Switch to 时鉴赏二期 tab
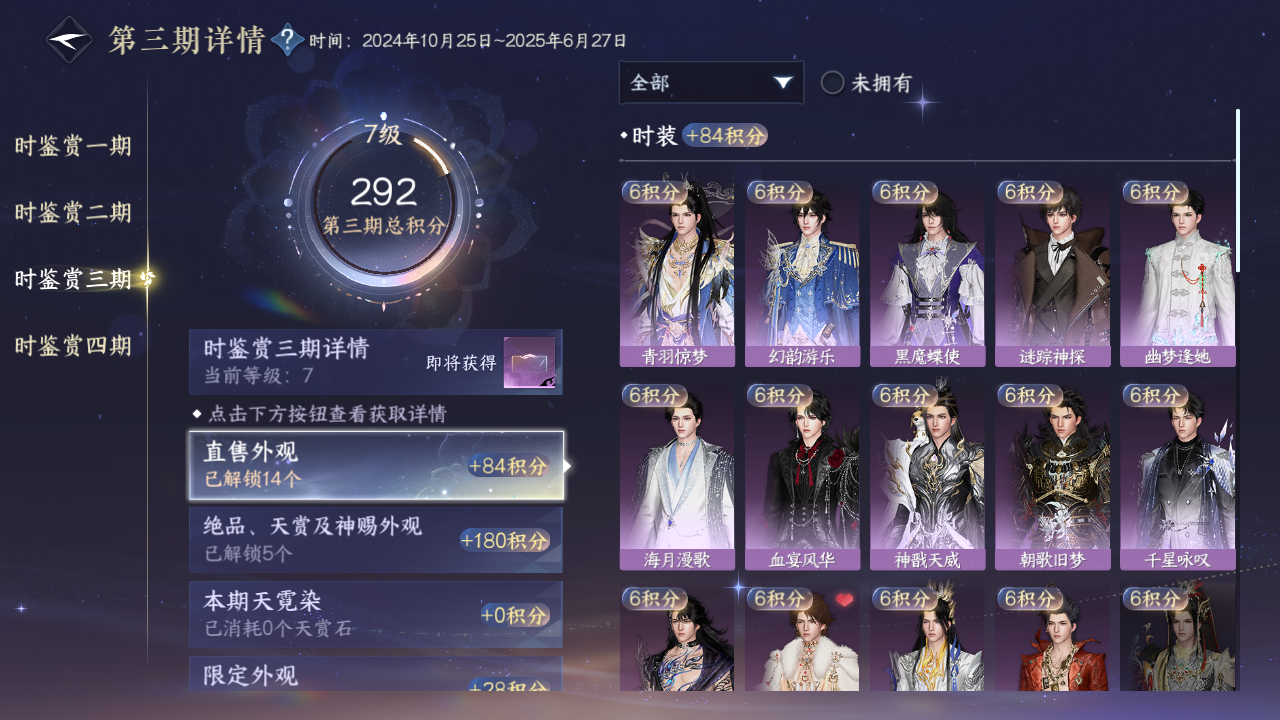The image size is (1280, 720). click(x=73, y=213)
